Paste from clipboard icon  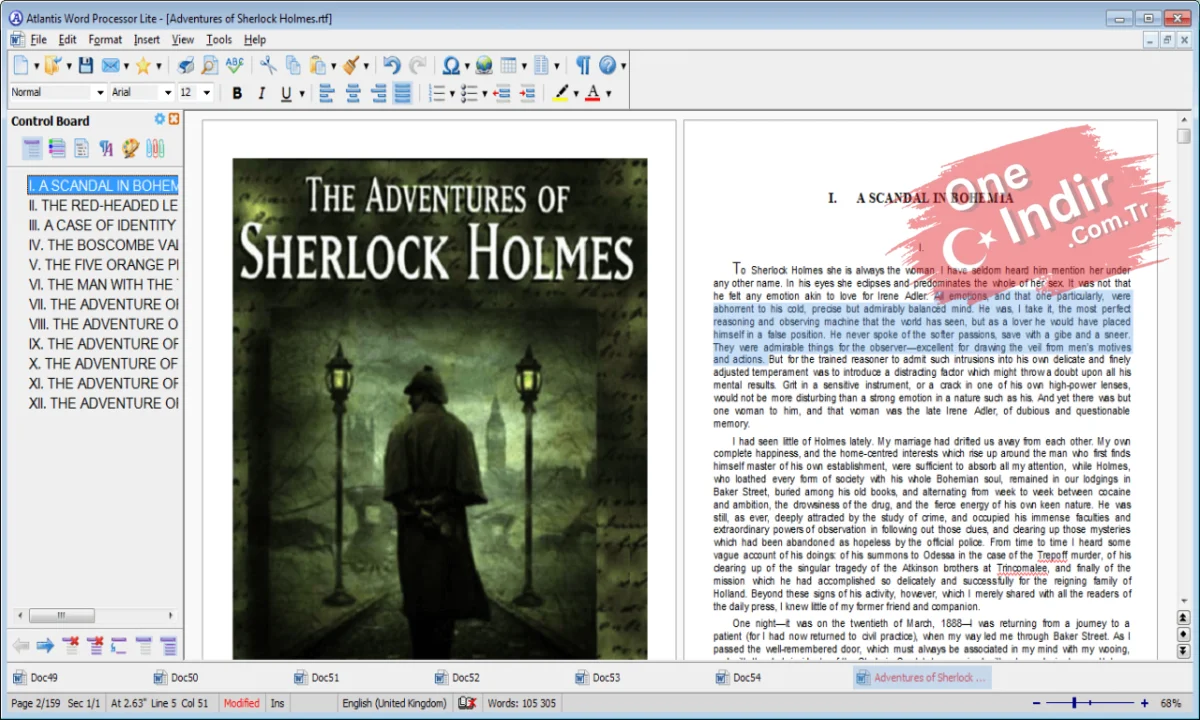pyautogui.click(x=317, y=66)
